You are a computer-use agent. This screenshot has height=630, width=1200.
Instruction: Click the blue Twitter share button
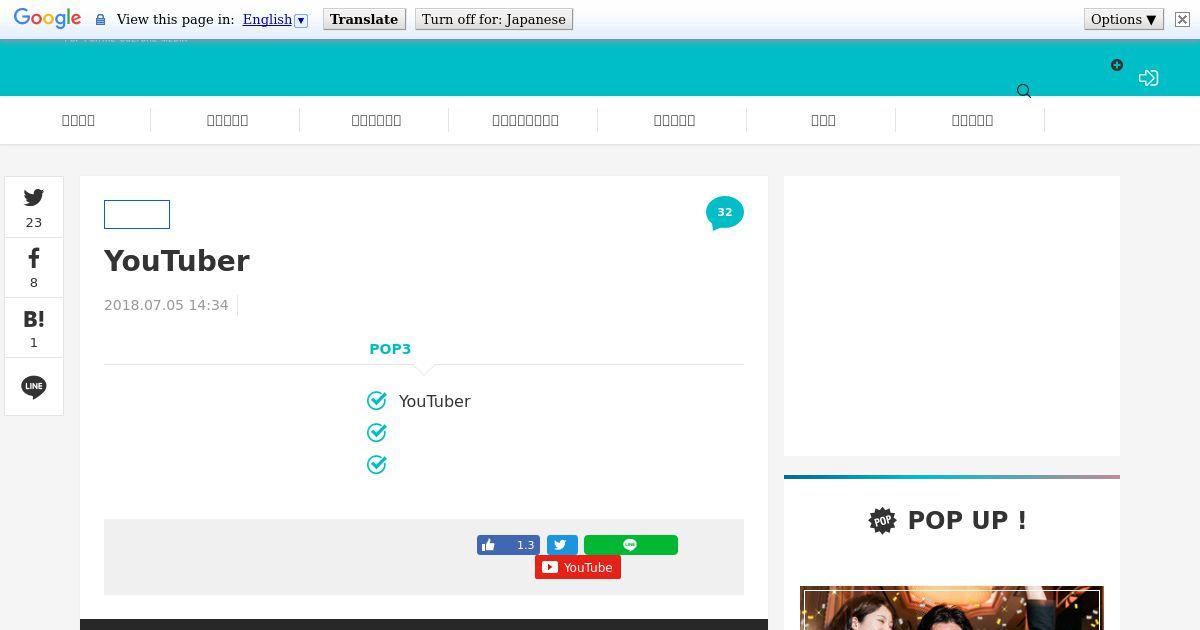[562, 545]
